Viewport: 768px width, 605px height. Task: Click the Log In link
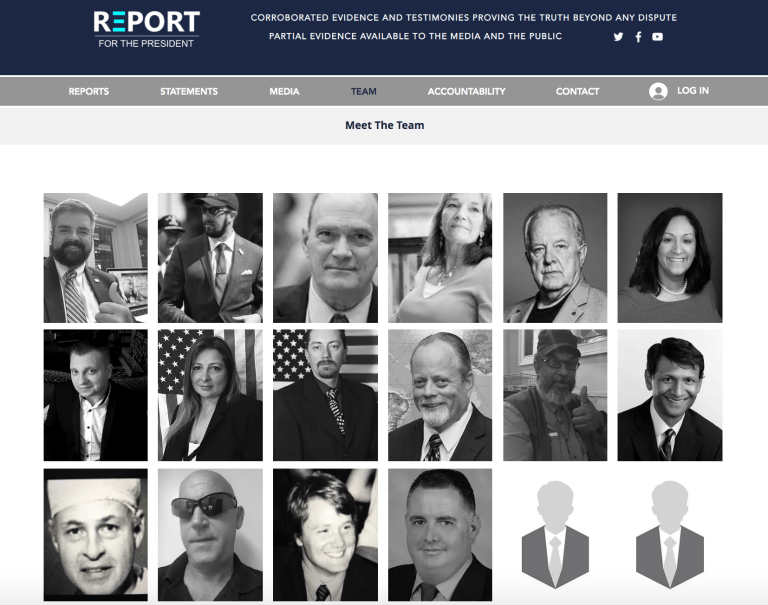pyautogui.click(x=693, y=91)
